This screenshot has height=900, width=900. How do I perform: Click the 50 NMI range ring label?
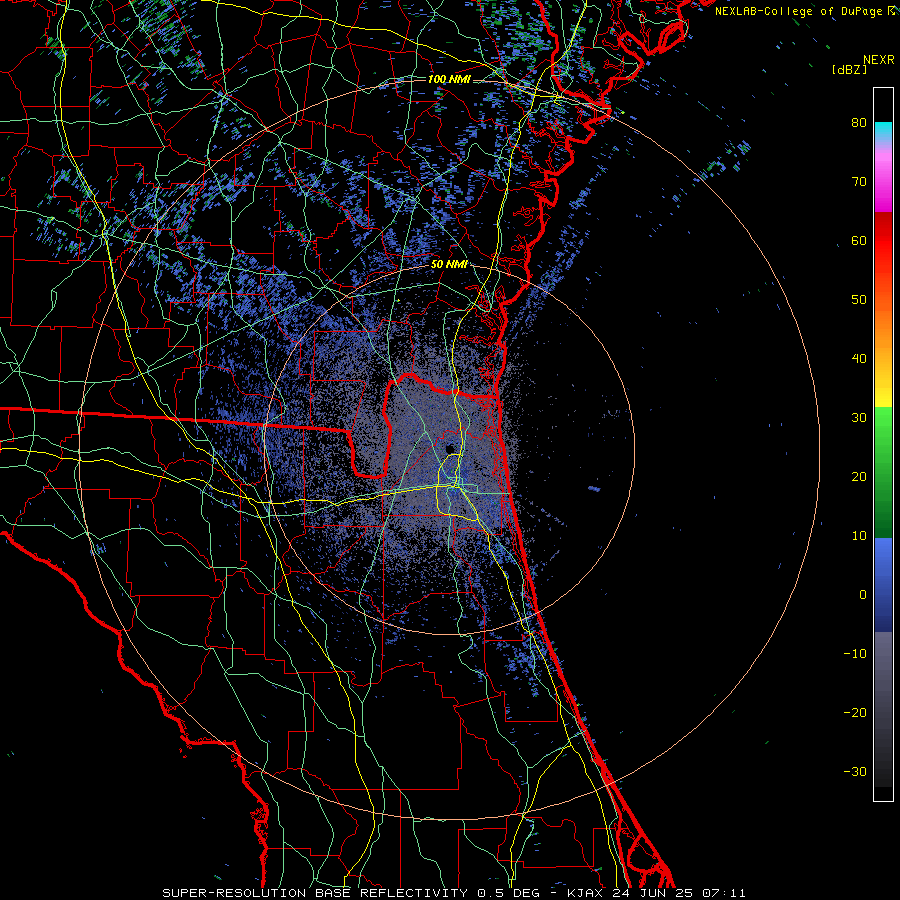pos(449,265)
